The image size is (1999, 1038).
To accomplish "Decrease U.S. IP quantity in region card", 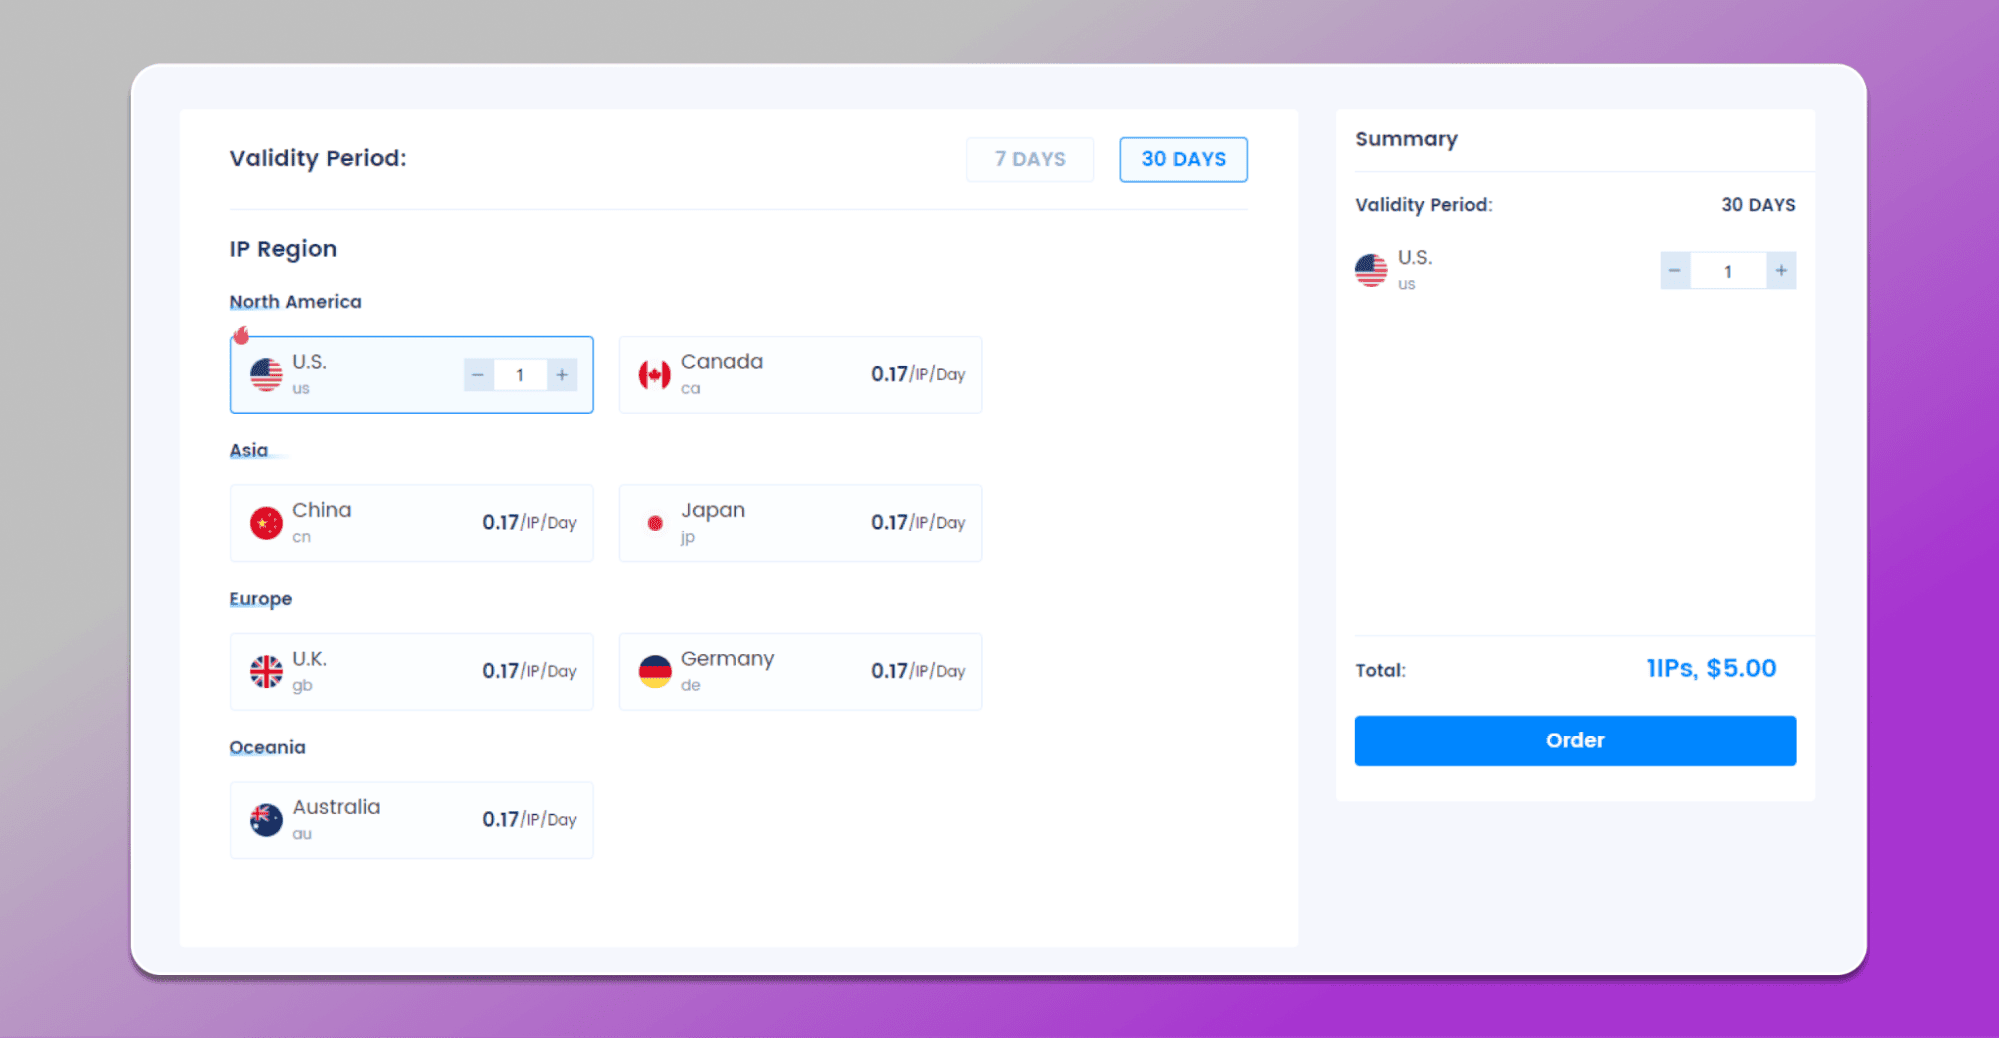I will 478,375.
